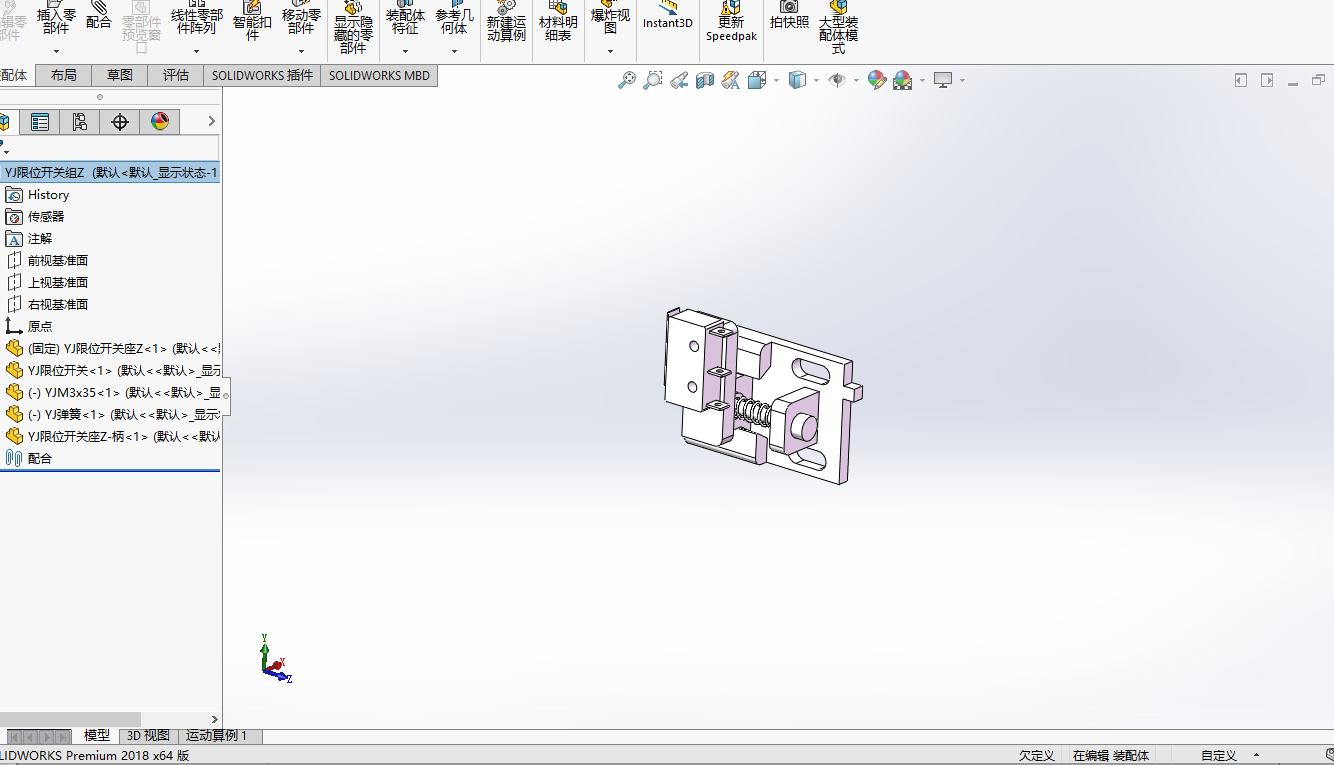Open Display Style dropdown arrow
This screenshot has height=765, width=1334.
click(816, 80)
